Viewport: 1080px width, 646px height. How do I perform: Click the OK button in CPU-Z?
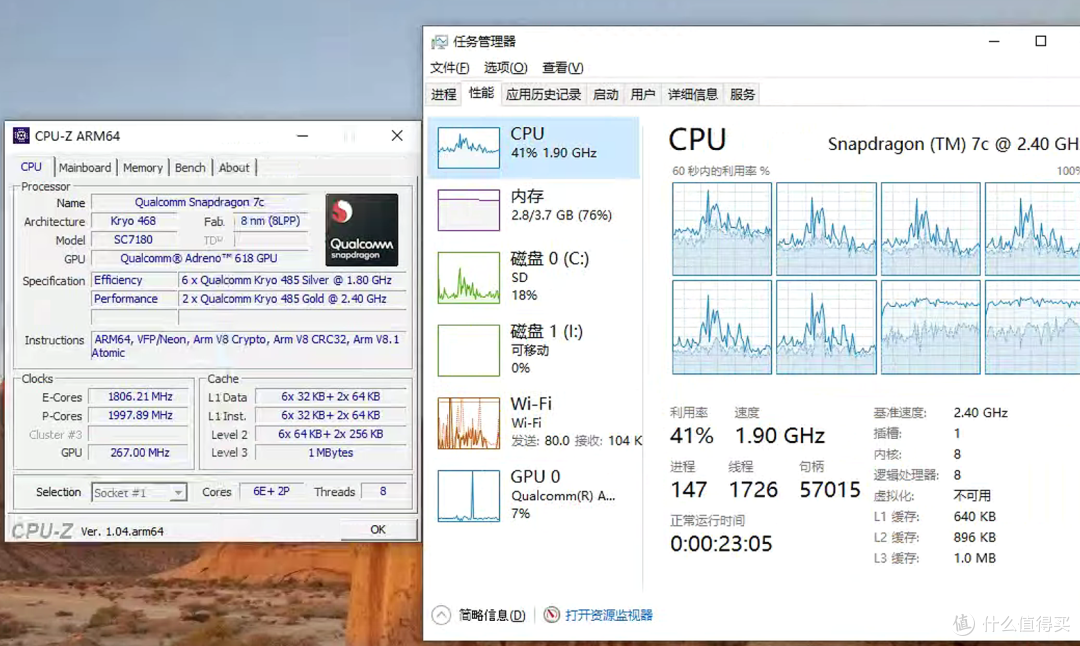pos(377,530)
